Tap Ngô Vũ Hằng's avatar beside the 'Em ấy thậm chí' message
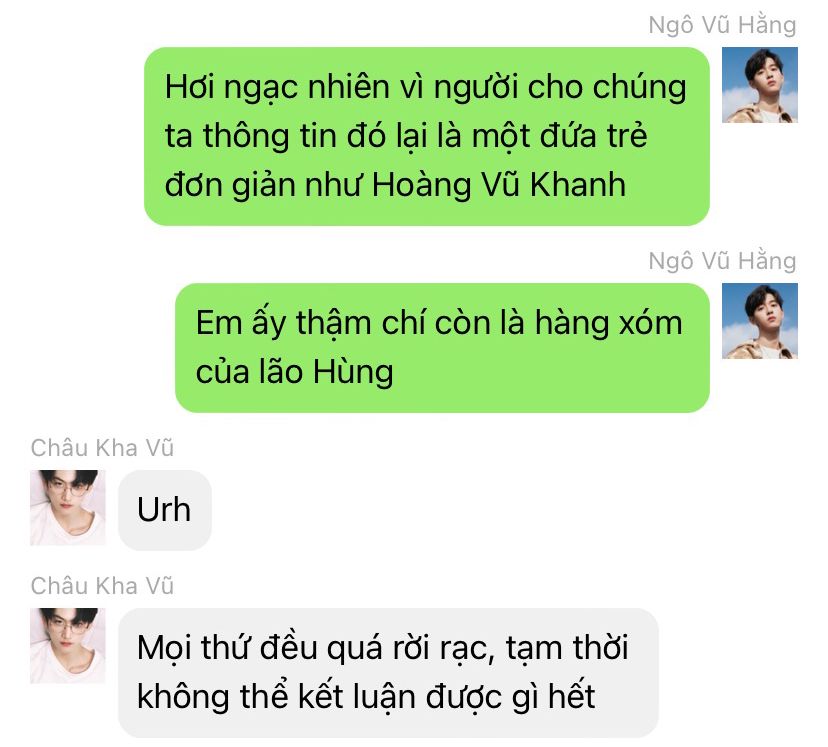This screenshot has width=828, height=747. point(759,321)
